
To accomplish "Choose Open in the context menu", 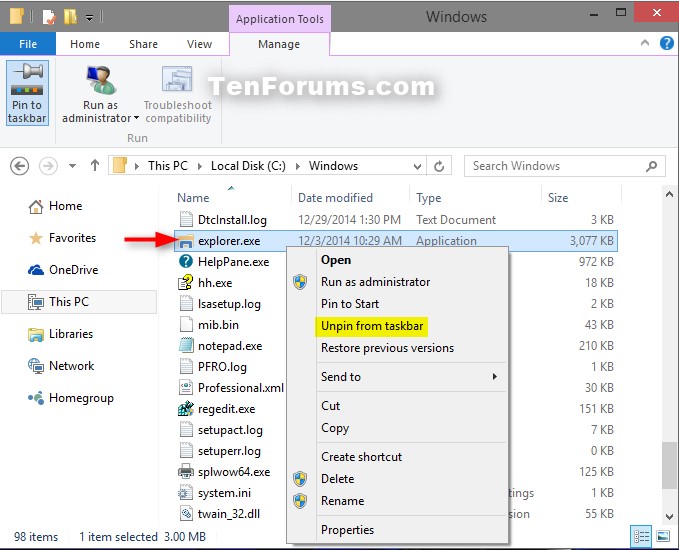I will pos(336,260).
